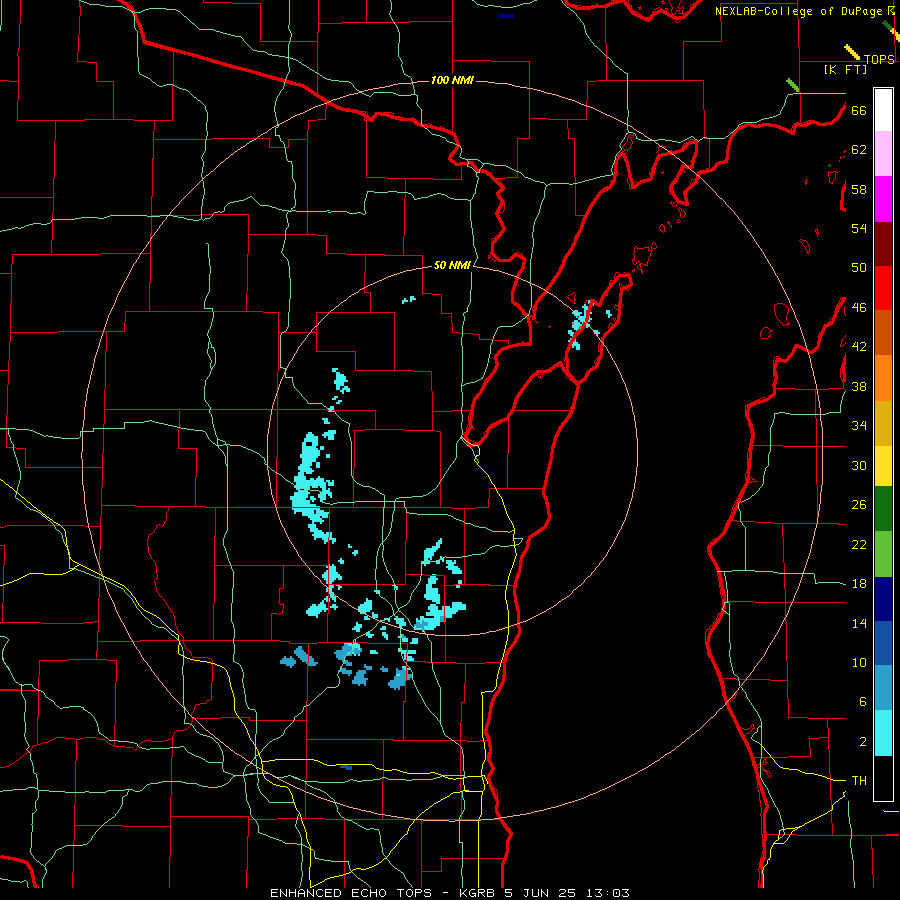Click the cyan legend swatch

pyautogui.click(x=883, y=733)
